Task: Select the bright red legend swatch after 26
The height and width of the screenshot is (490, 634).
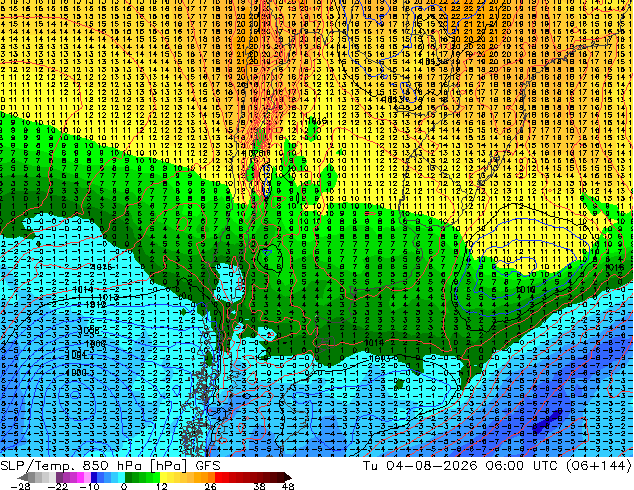Action: 218,477
